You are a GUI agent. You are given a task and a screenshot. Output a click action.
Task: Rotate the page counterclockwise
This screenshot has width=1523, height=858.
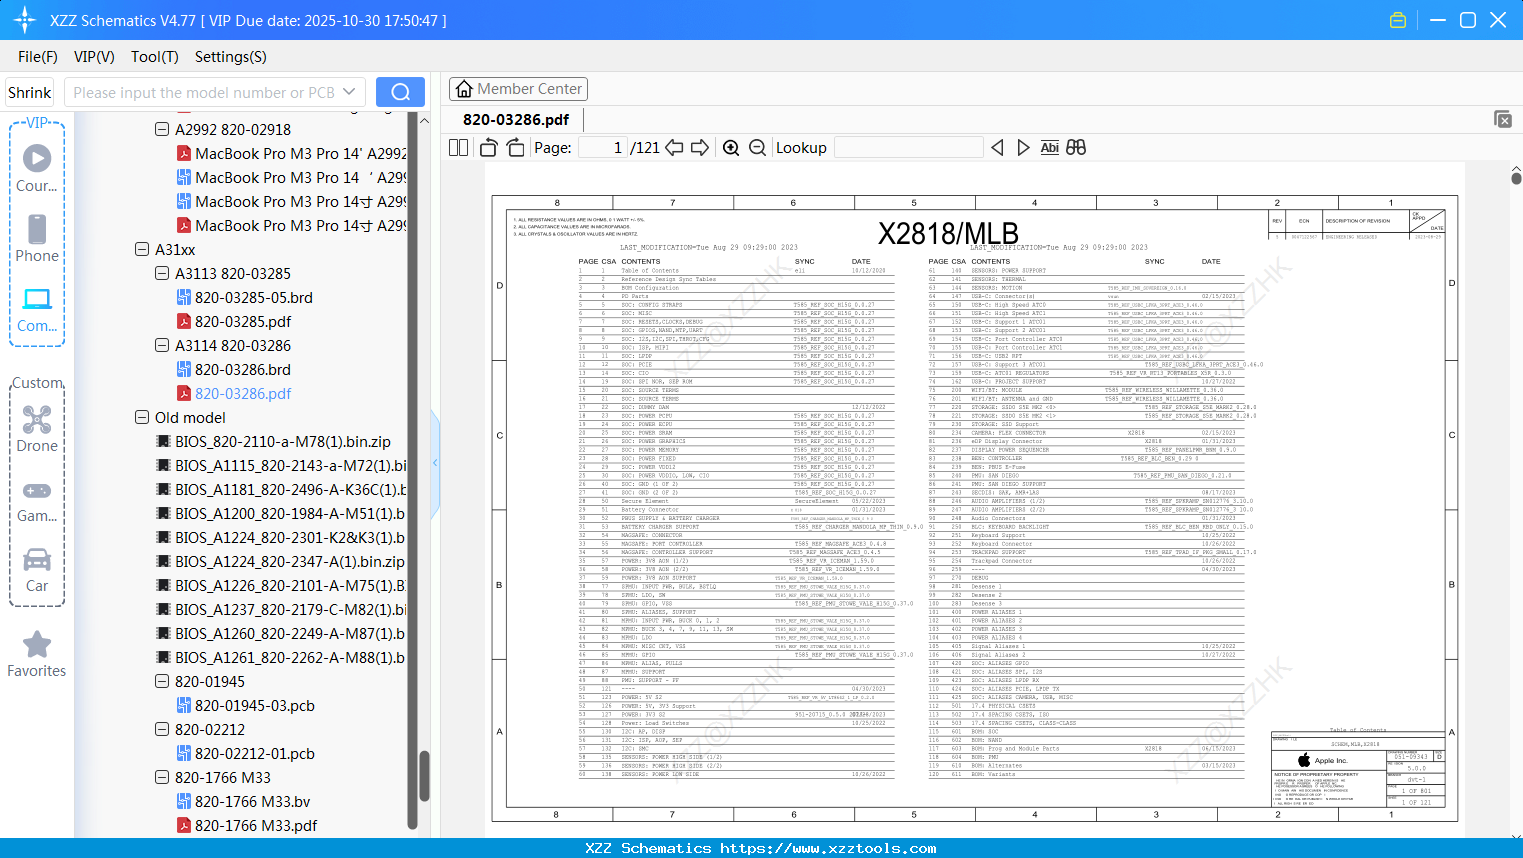tap(489, 148)
